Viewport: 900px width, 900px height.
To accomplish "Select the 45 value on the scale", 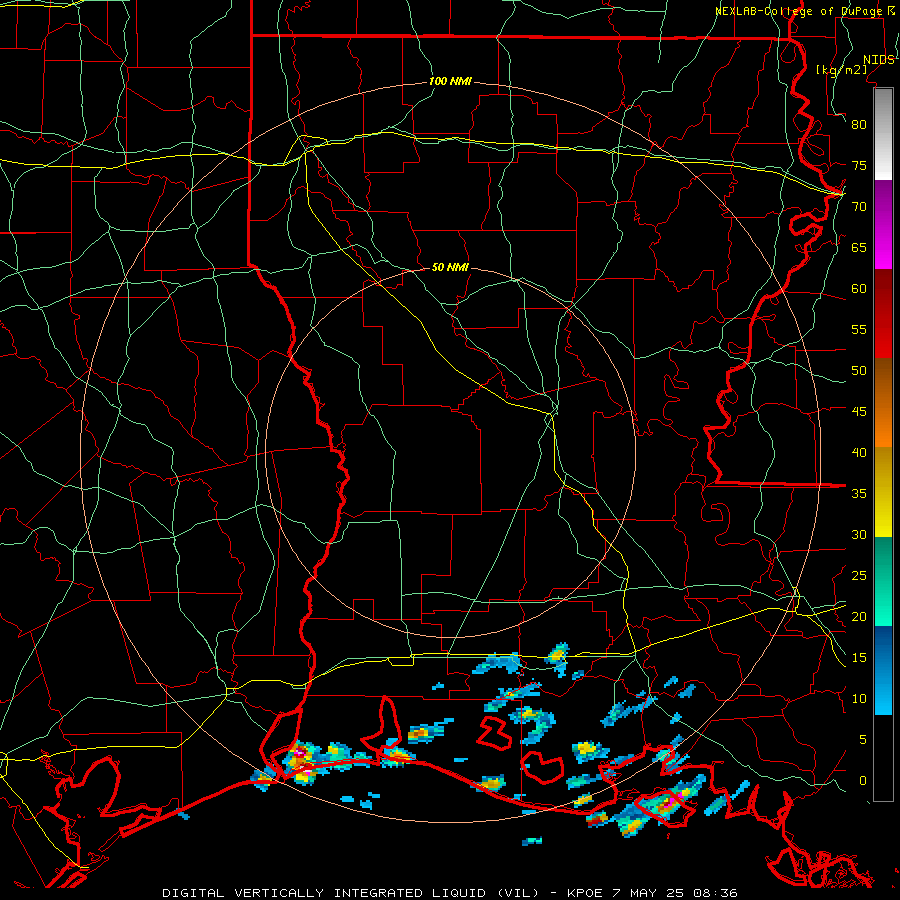I will tap(859, 412).
